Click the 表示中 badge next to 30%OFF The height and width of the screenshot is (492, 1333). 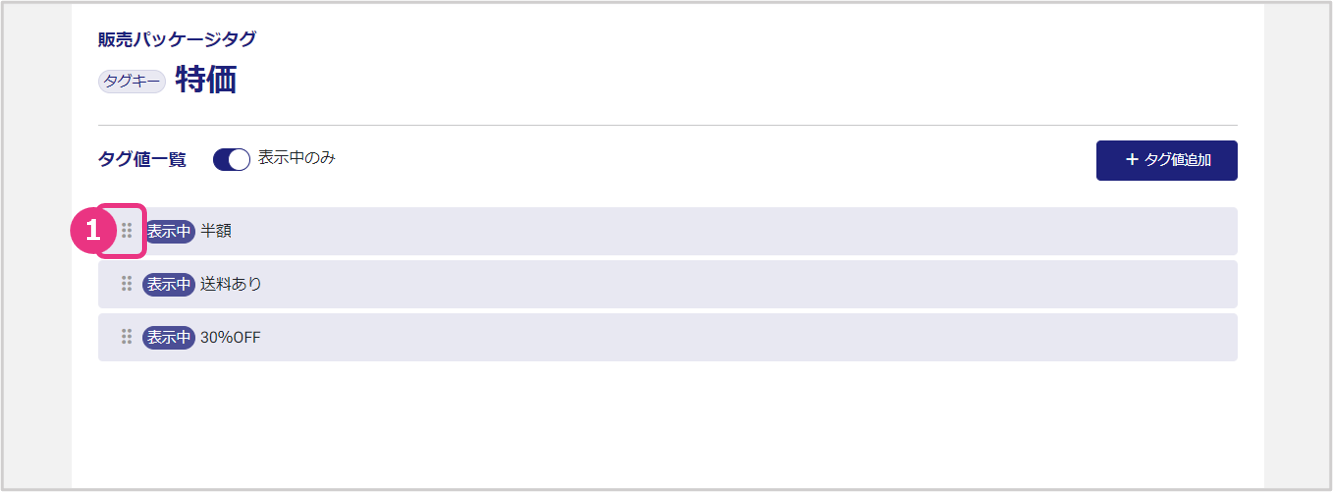tap(169, 337)
